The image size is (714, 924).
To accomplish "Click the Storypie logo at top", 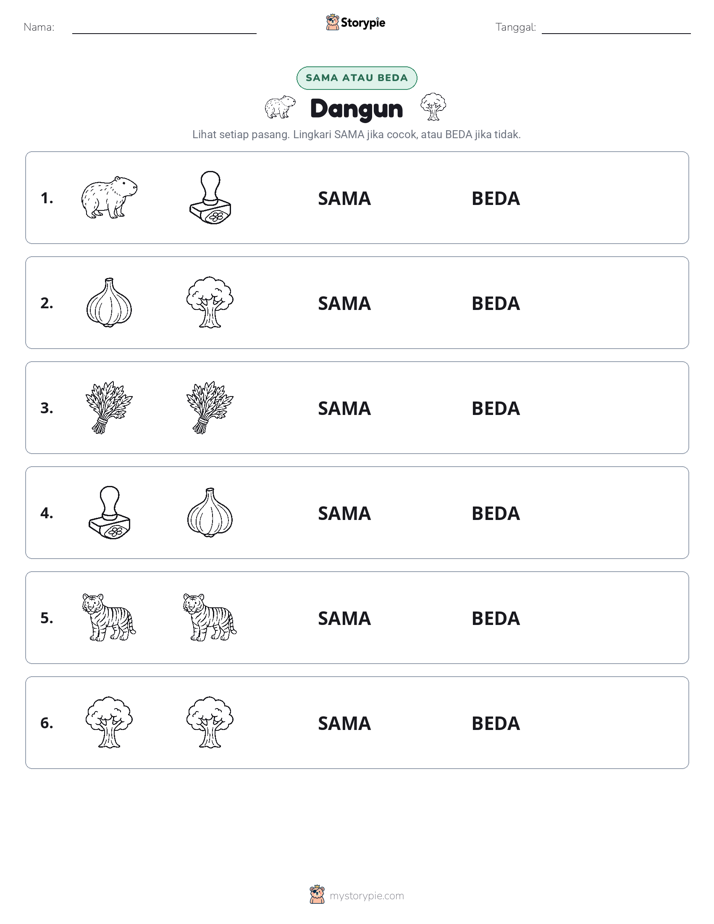I will click(x=356, y=22).
